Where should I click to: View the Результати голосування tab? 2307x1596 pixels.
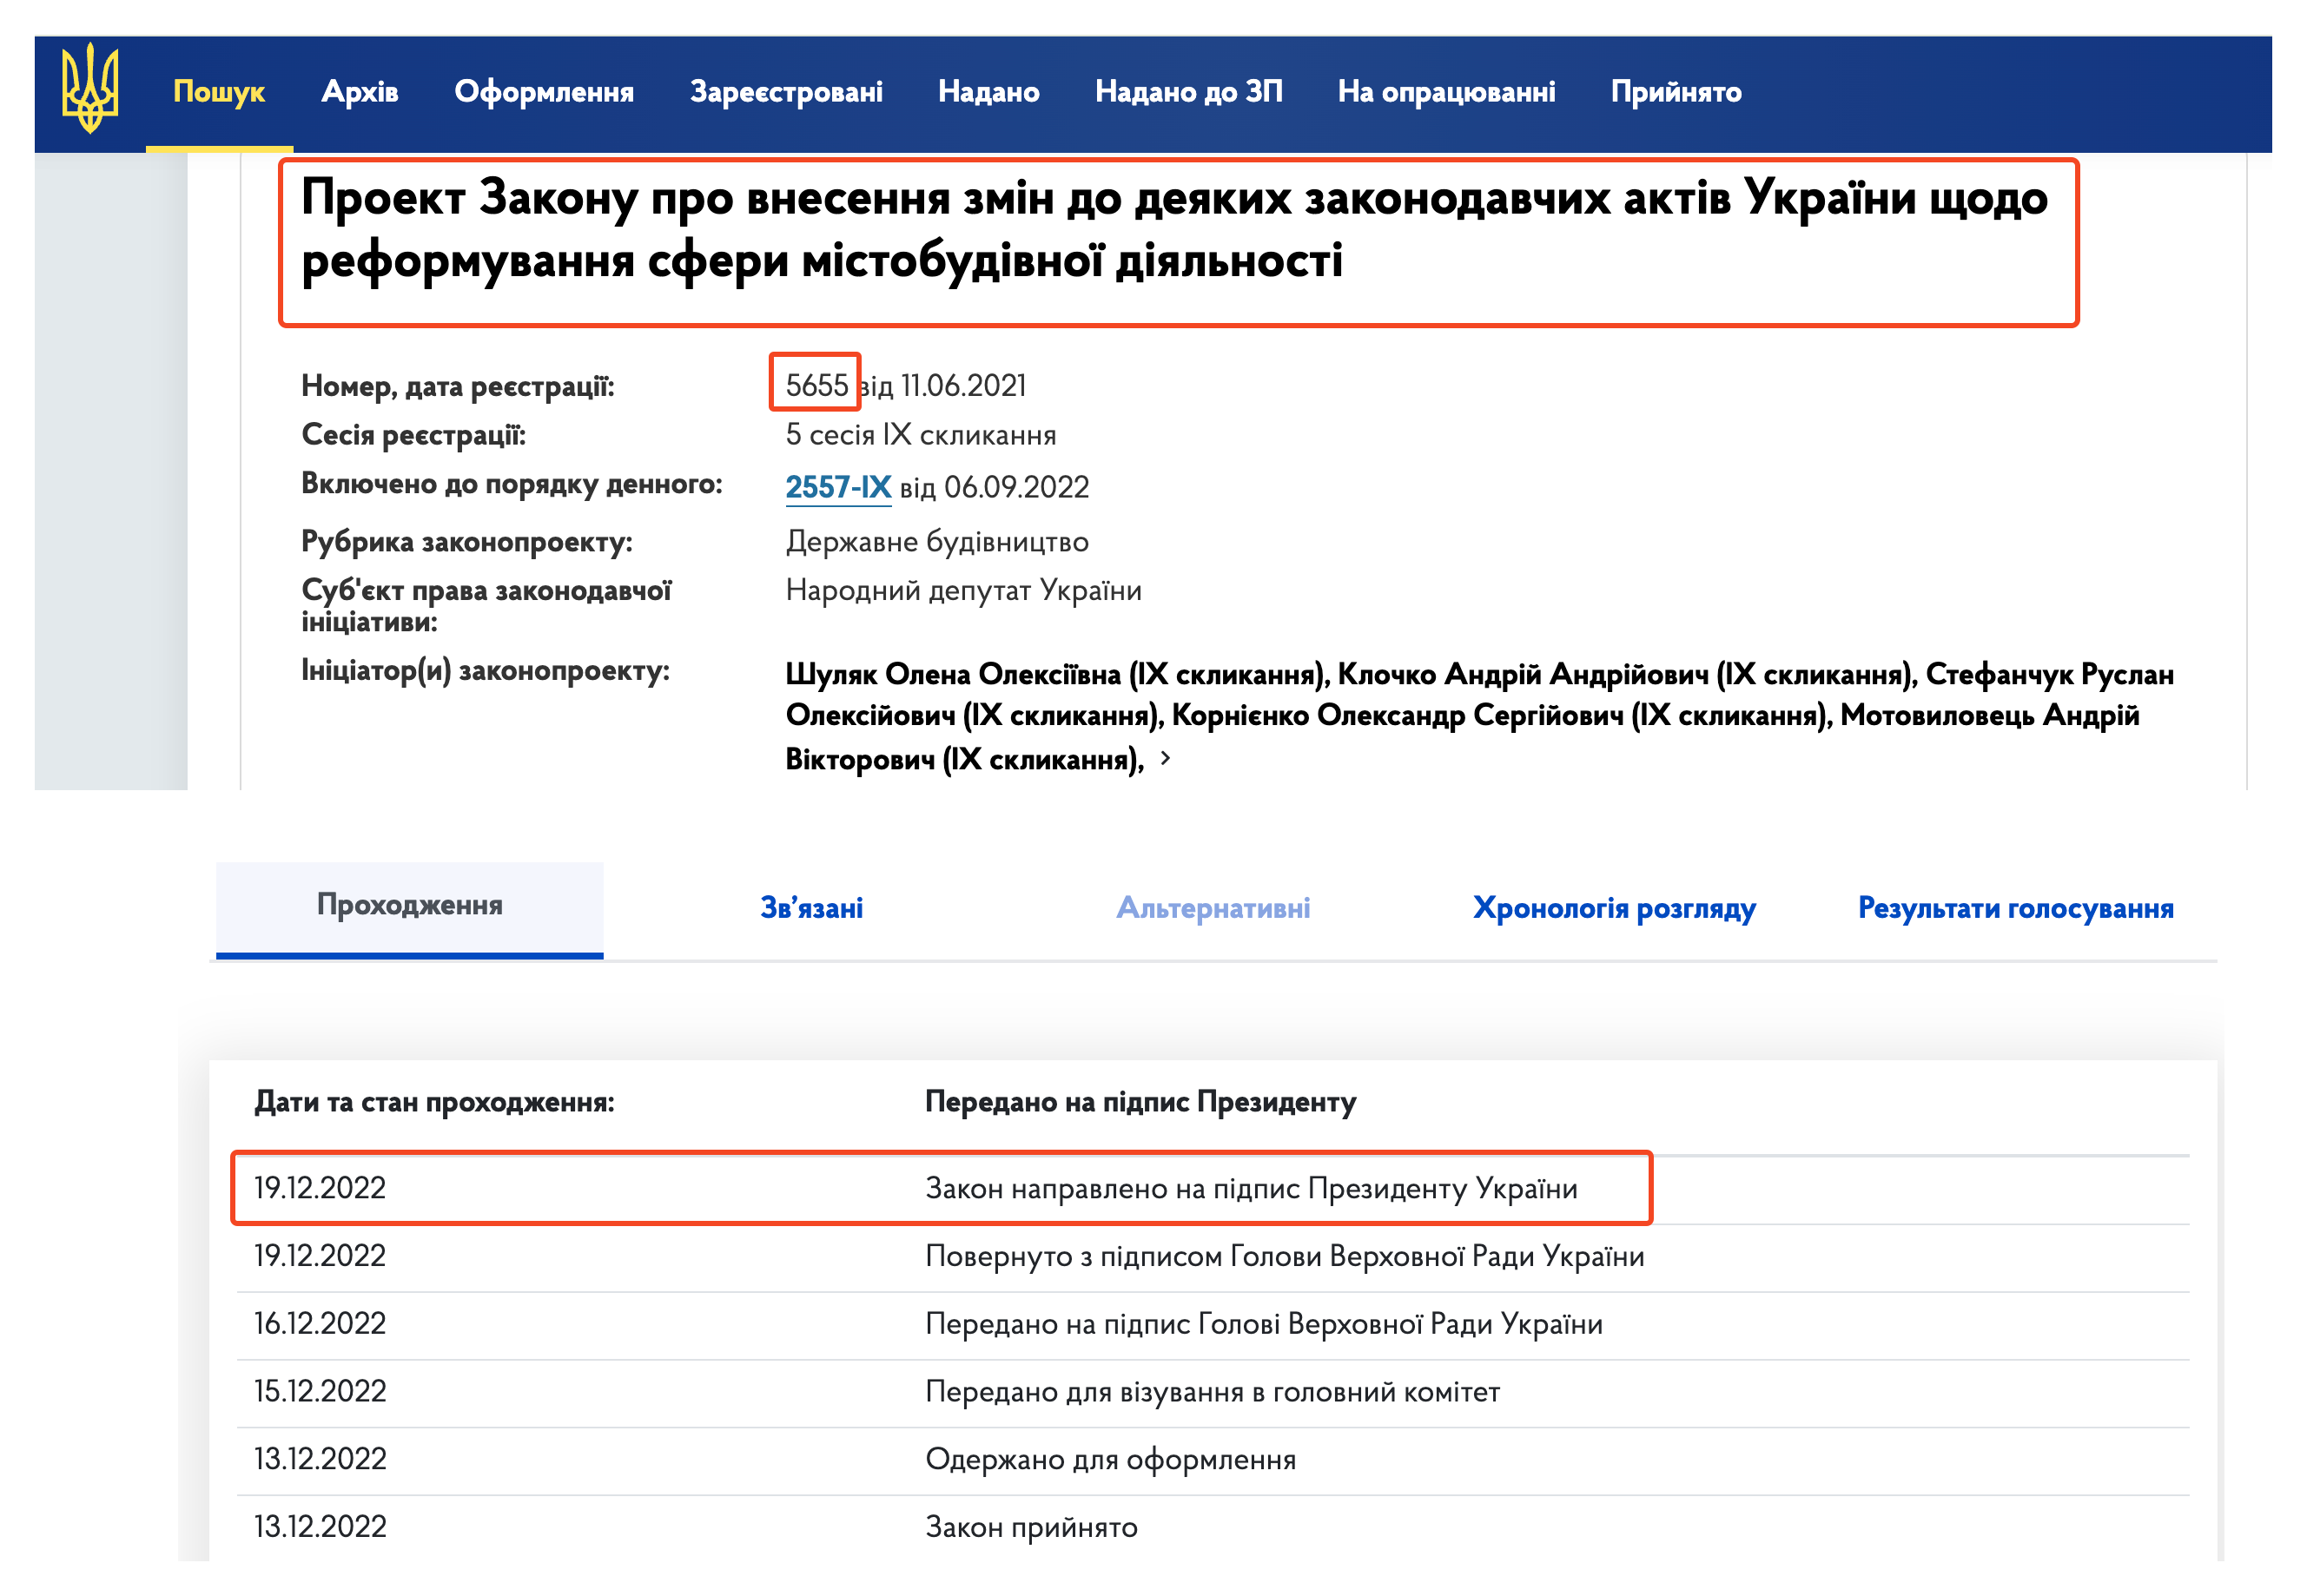click(2016, 908)
